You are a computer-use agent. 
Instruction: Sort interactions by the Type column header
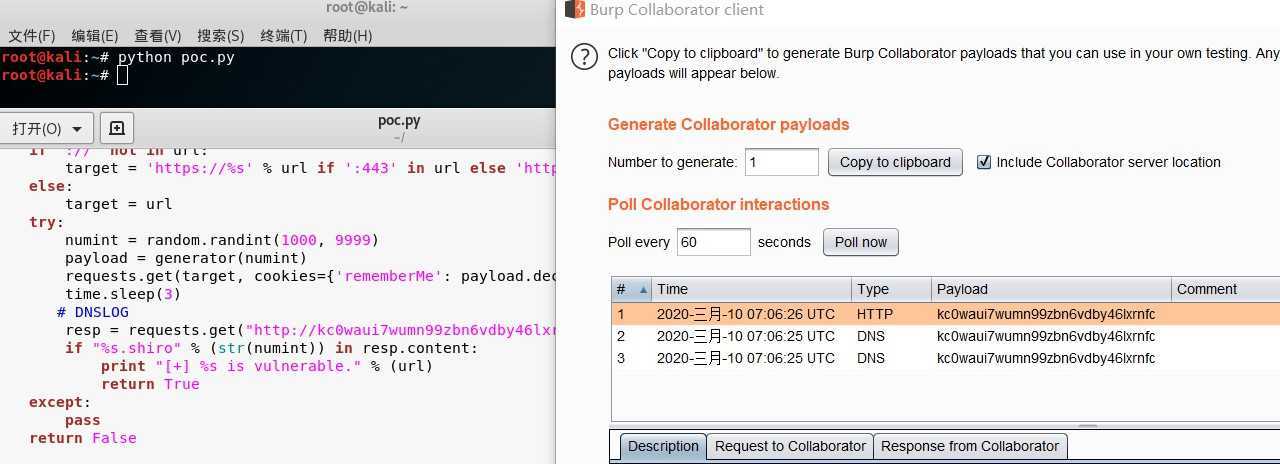pyautogui.click(x=891, y=289)
